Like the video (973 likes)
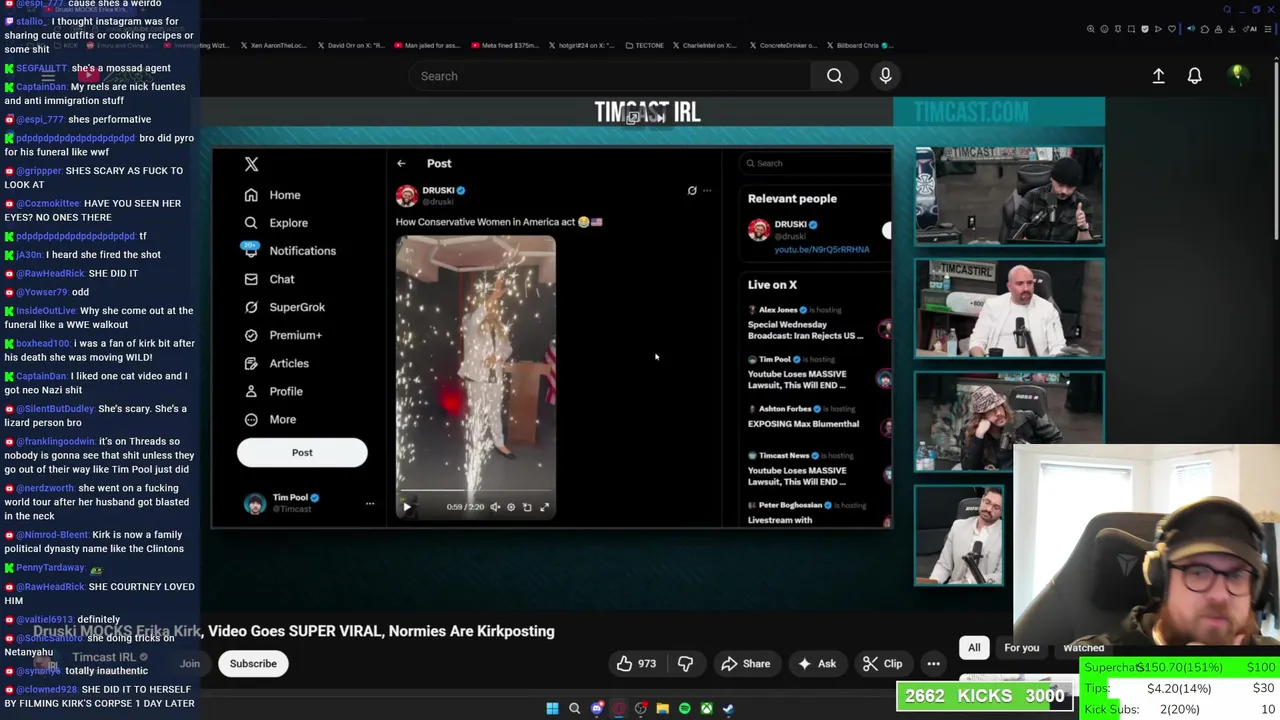The width and height of the screenshot is (1280, 720). click(x=636, y=664)
